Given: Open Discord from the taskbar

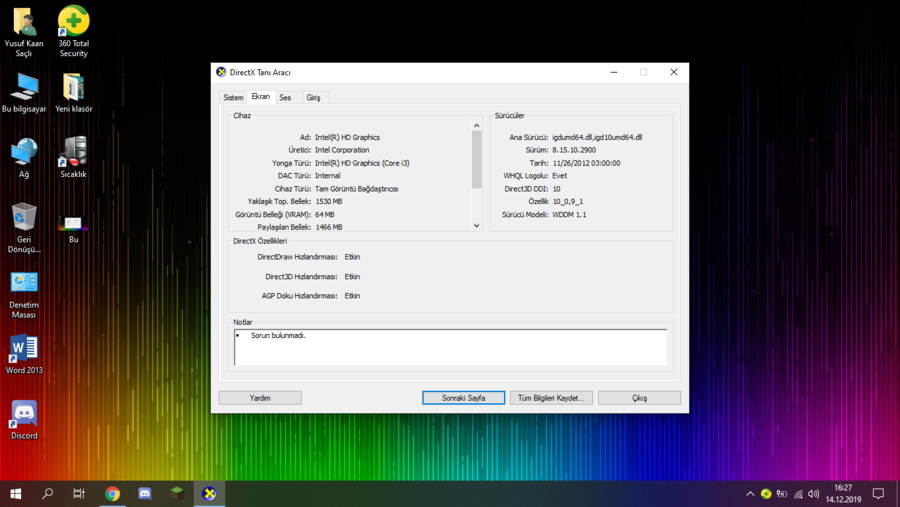Looking at the screenshot, I should tap(145, 494).
